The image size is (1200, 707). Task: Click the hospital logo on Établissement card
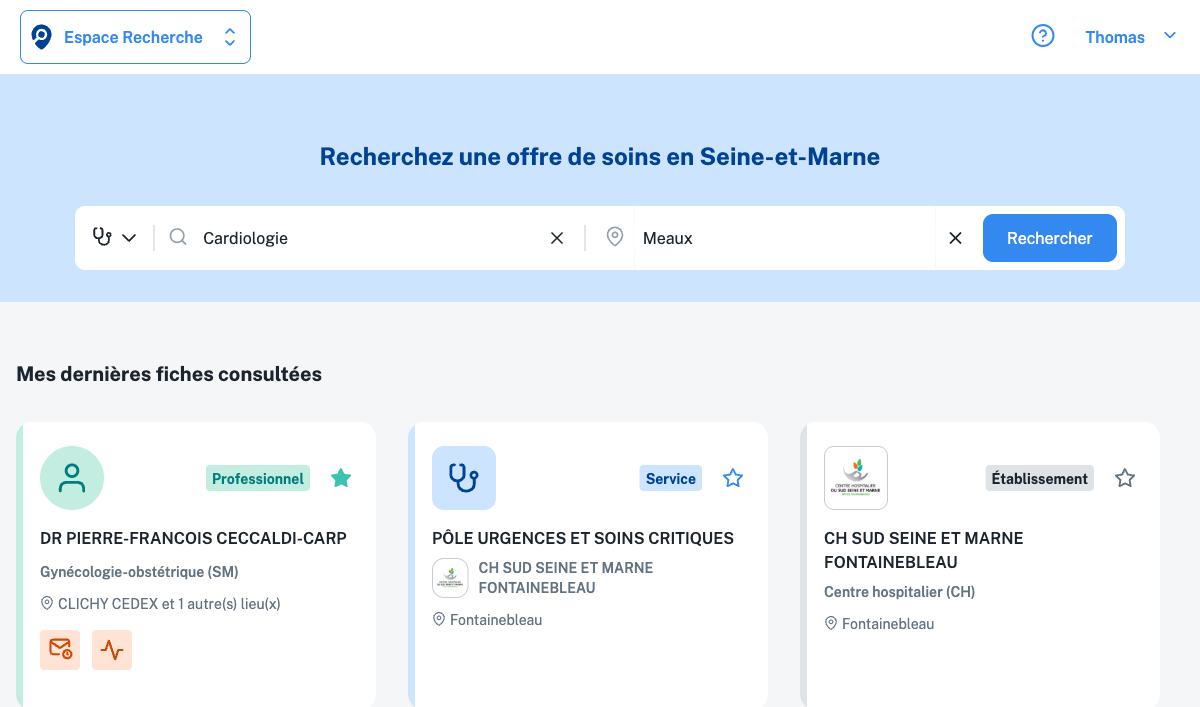(x=856, y=478)
